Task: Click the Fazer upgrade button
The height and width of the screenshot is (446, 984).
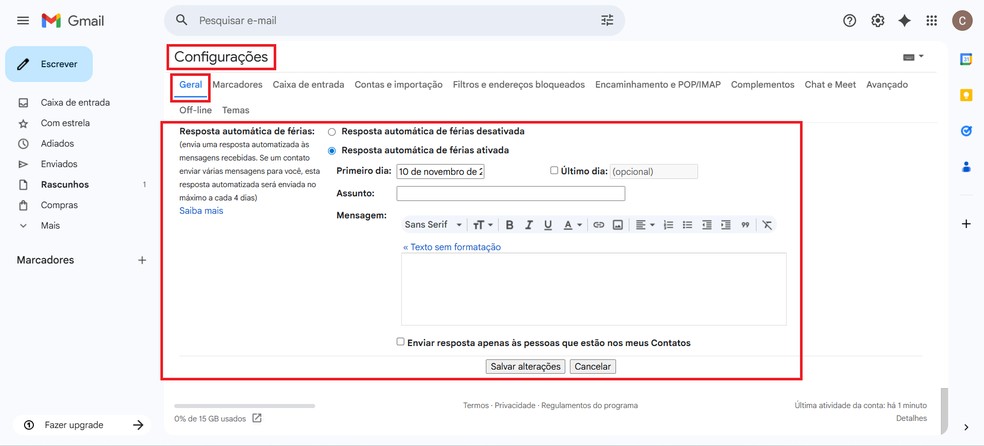Action: (81, 425)
